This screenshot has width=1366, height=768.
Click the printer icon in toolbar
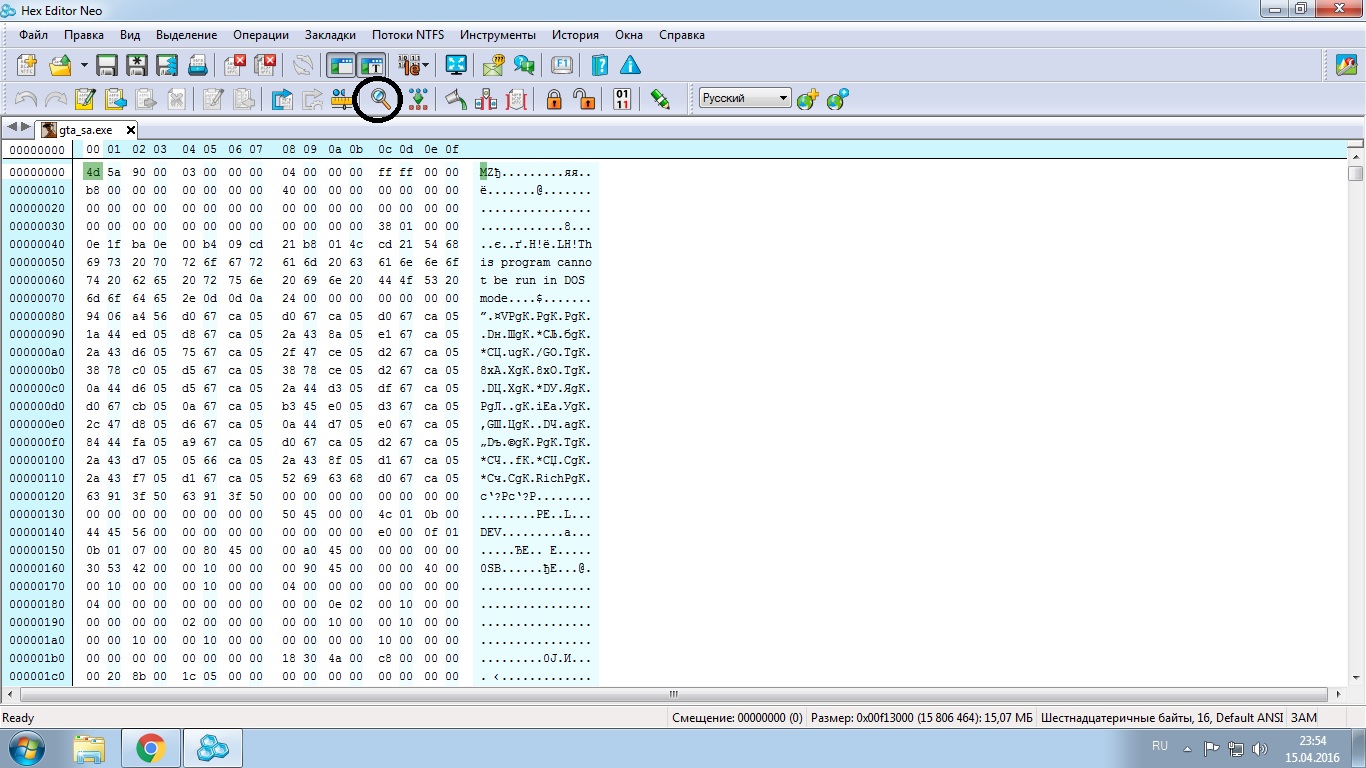click(x=197, y=66)
